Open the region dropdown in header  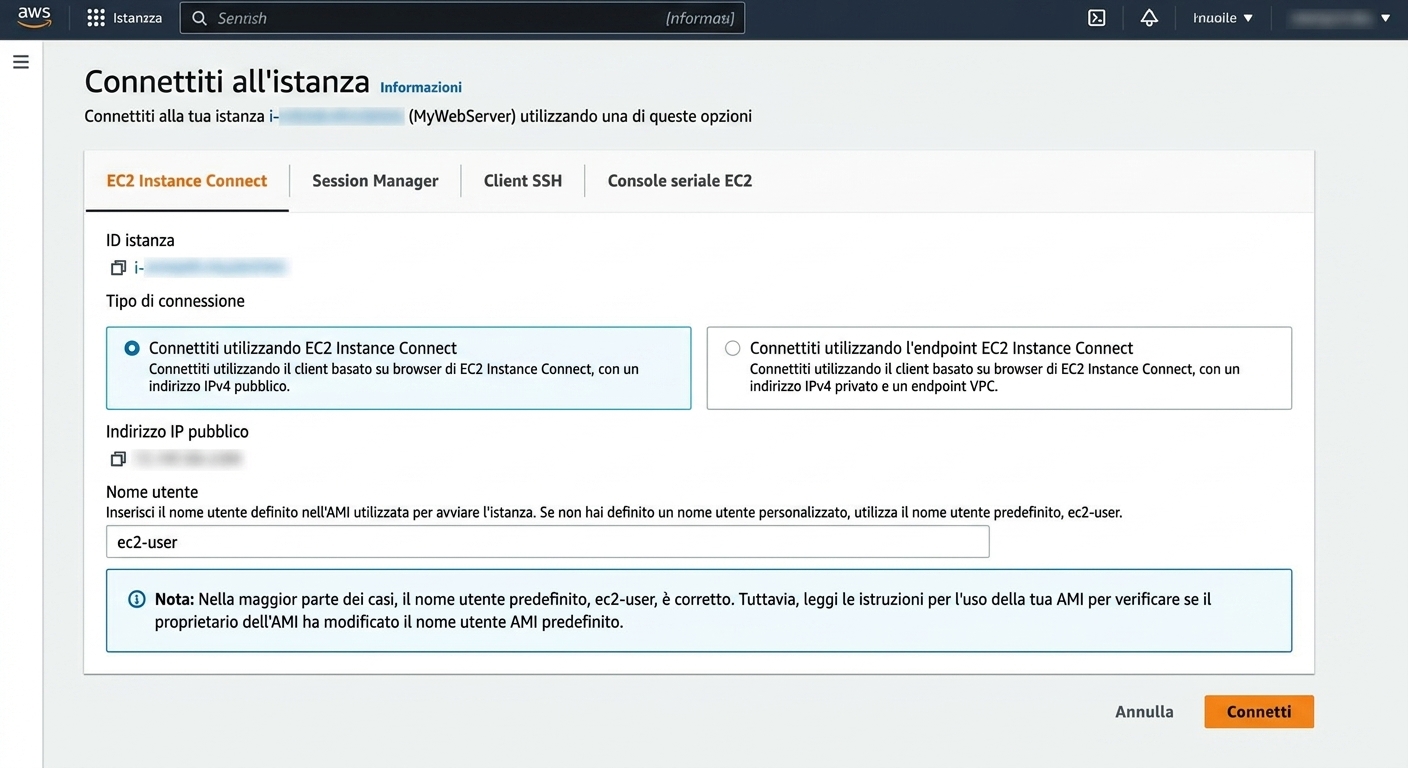[x=1223, y=18]
